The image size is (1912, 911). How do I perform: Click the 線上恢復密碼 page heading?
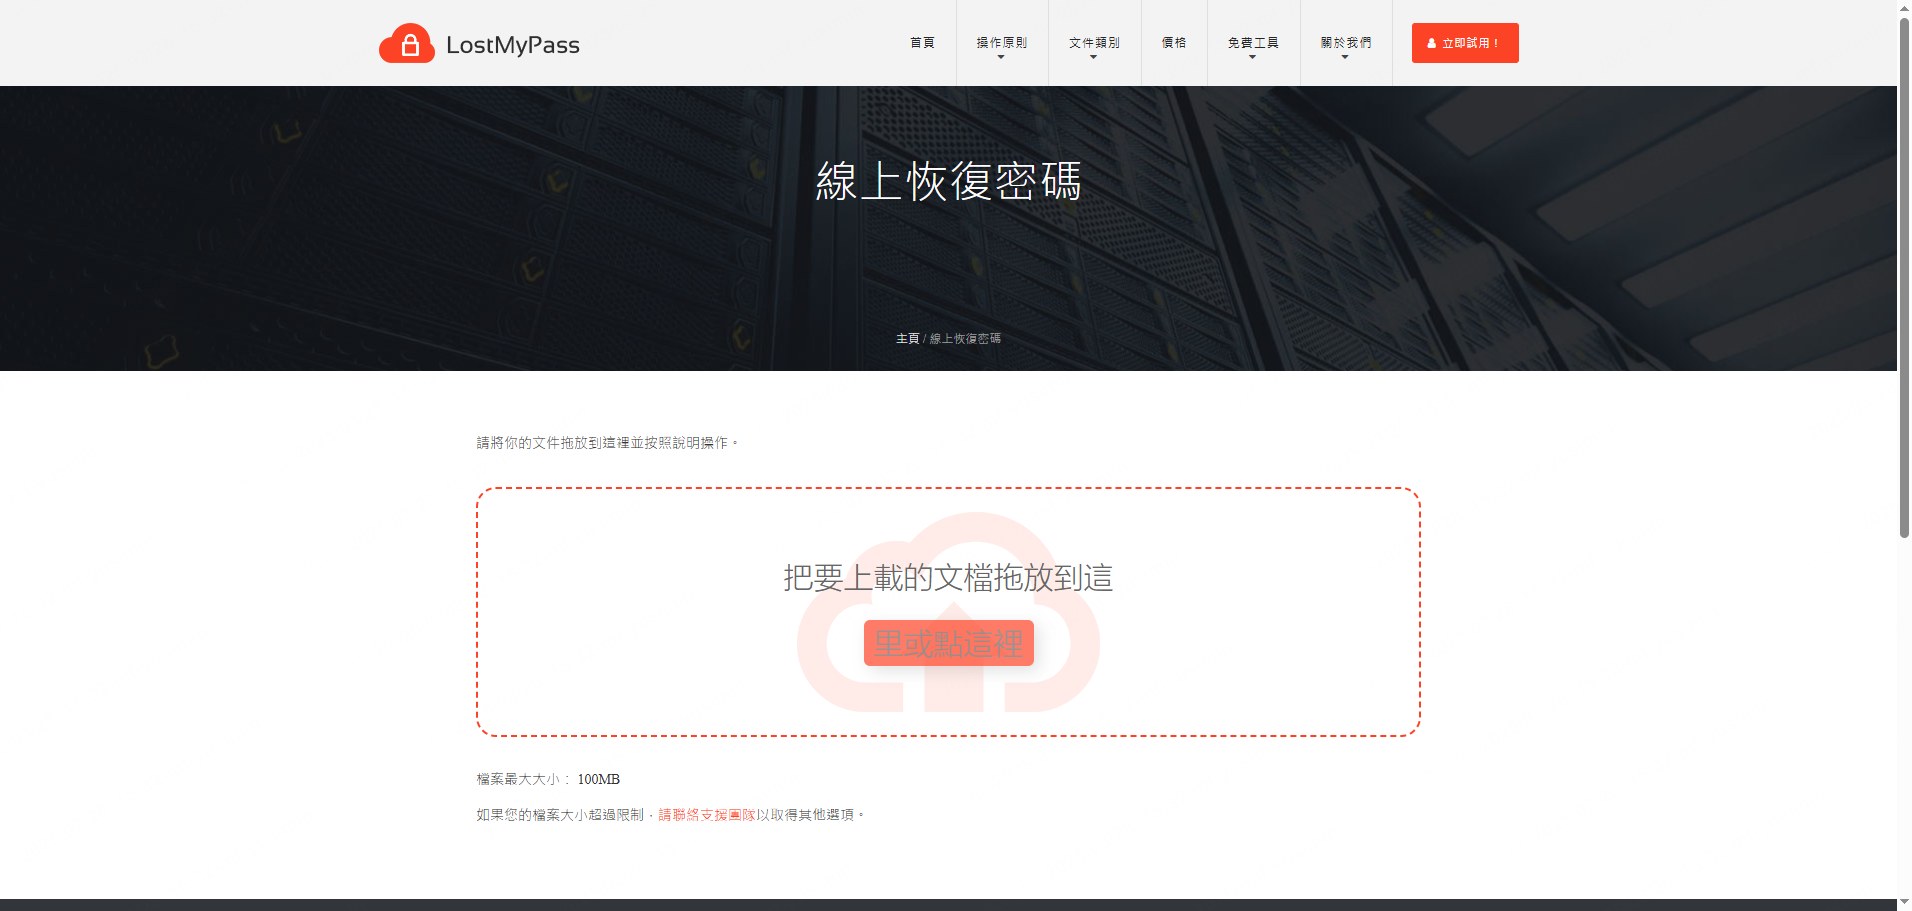pos(948,182)
